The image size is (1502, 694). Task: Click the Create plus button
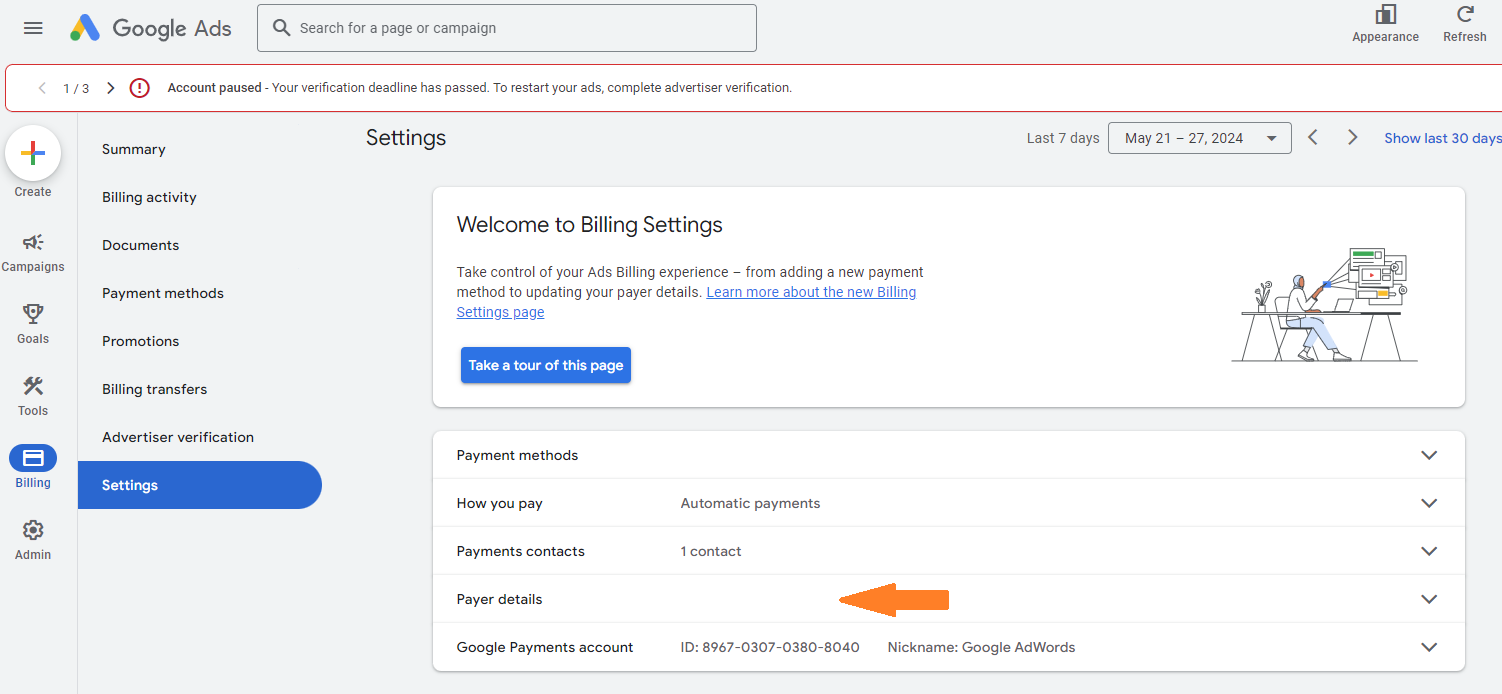click(33, 153)
